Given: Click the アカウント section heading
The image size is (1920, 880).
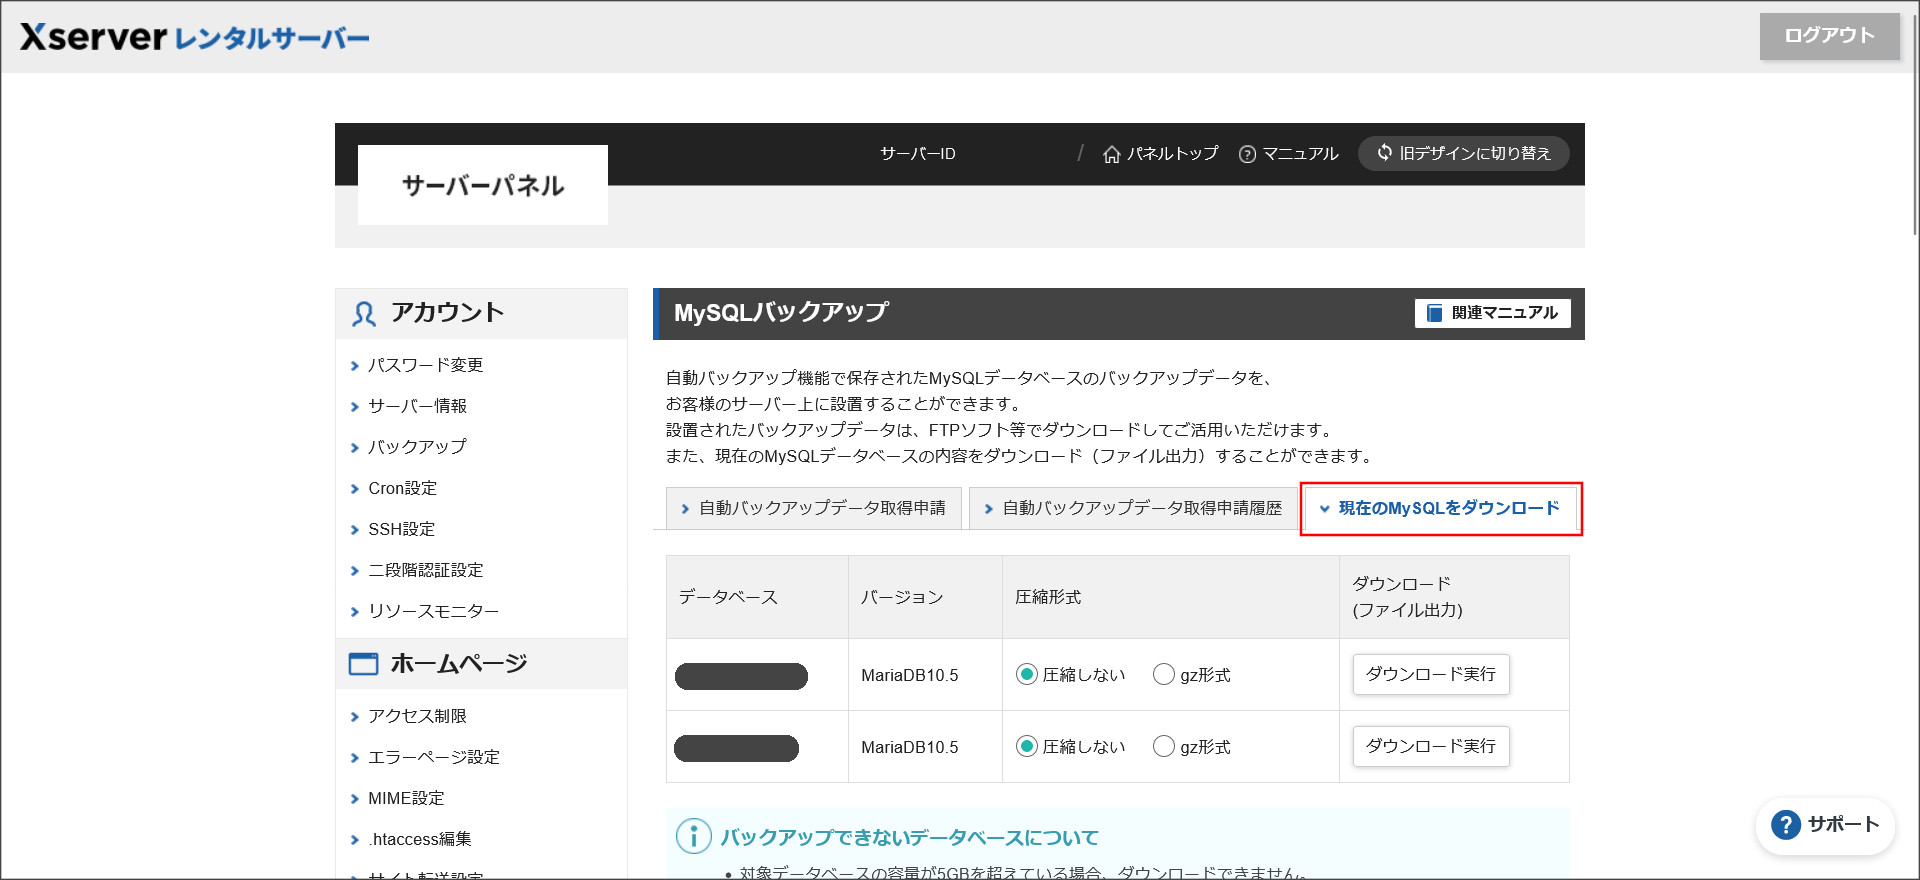Looking at the screenshot, I should click(x=447, y=313).
